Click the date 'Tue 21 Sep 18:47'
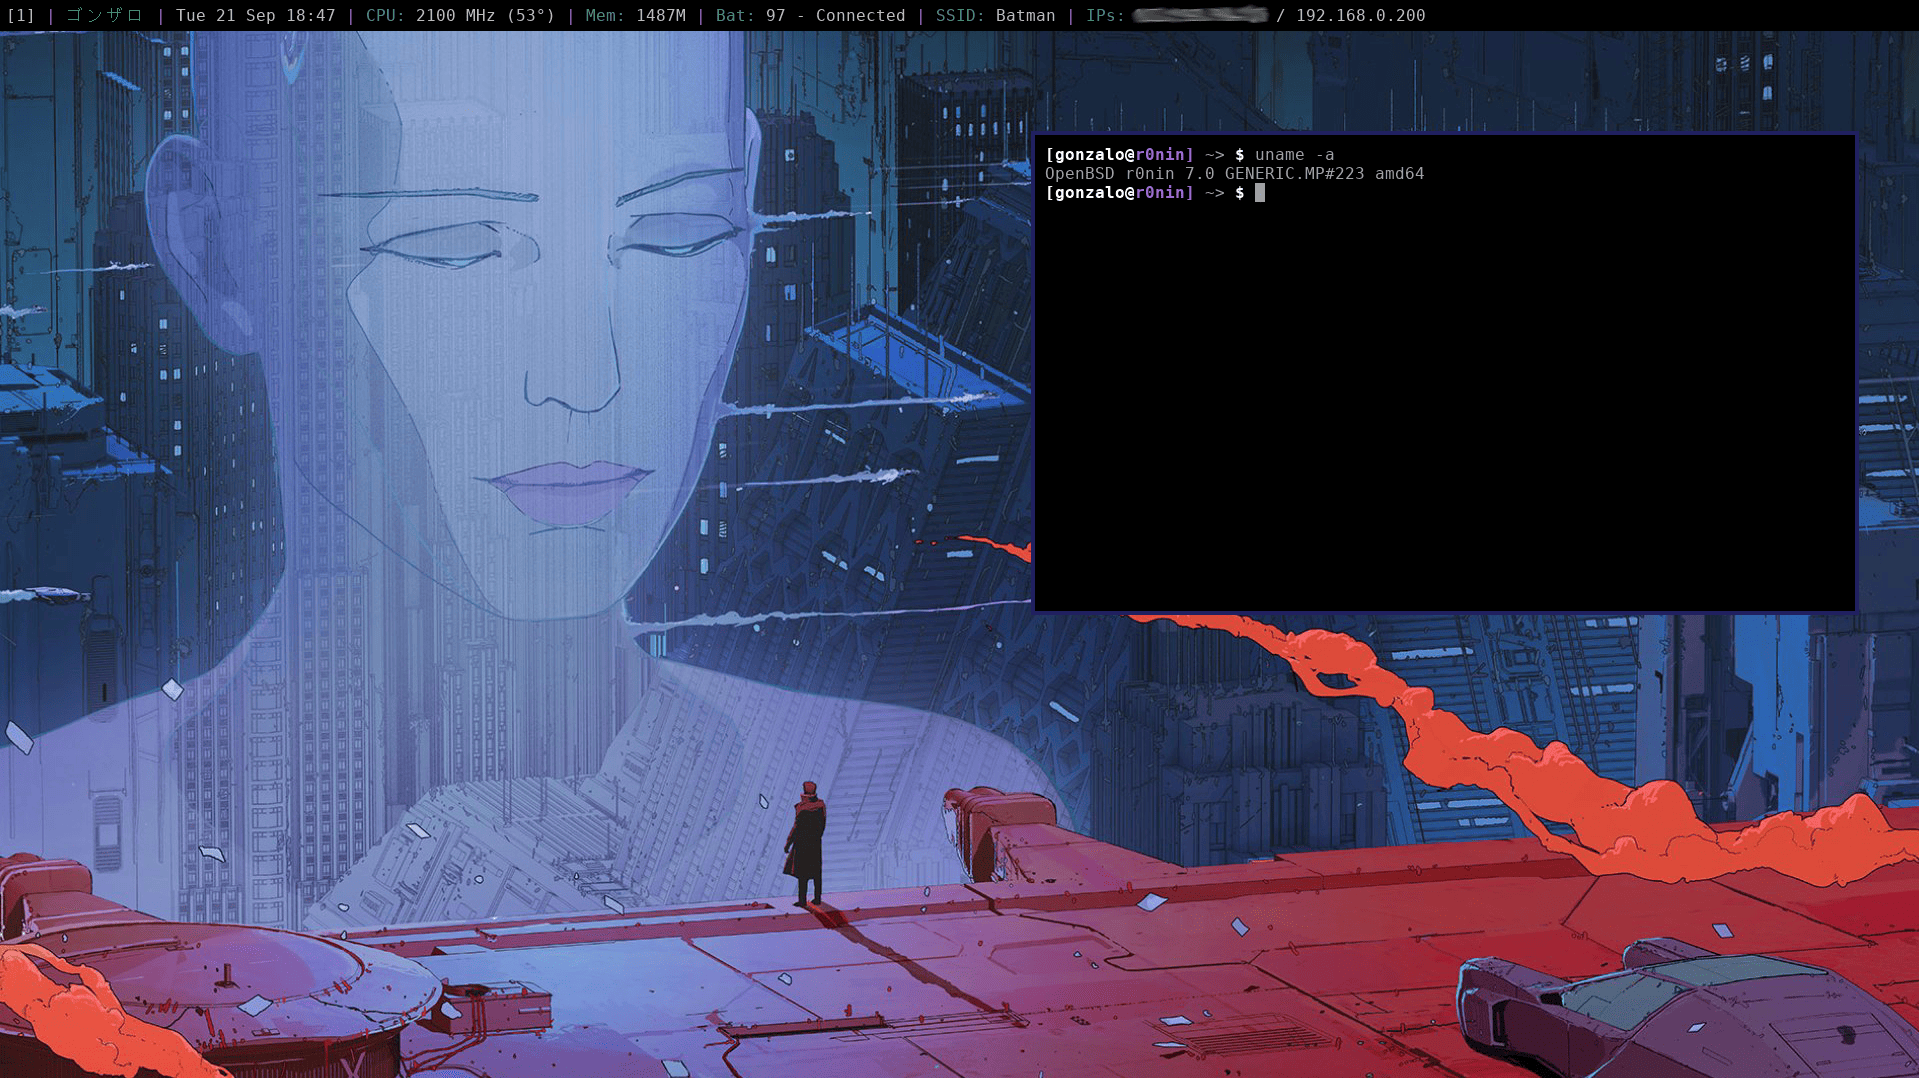Screen dimensions: 1919x1078 (x=255, y=15)
